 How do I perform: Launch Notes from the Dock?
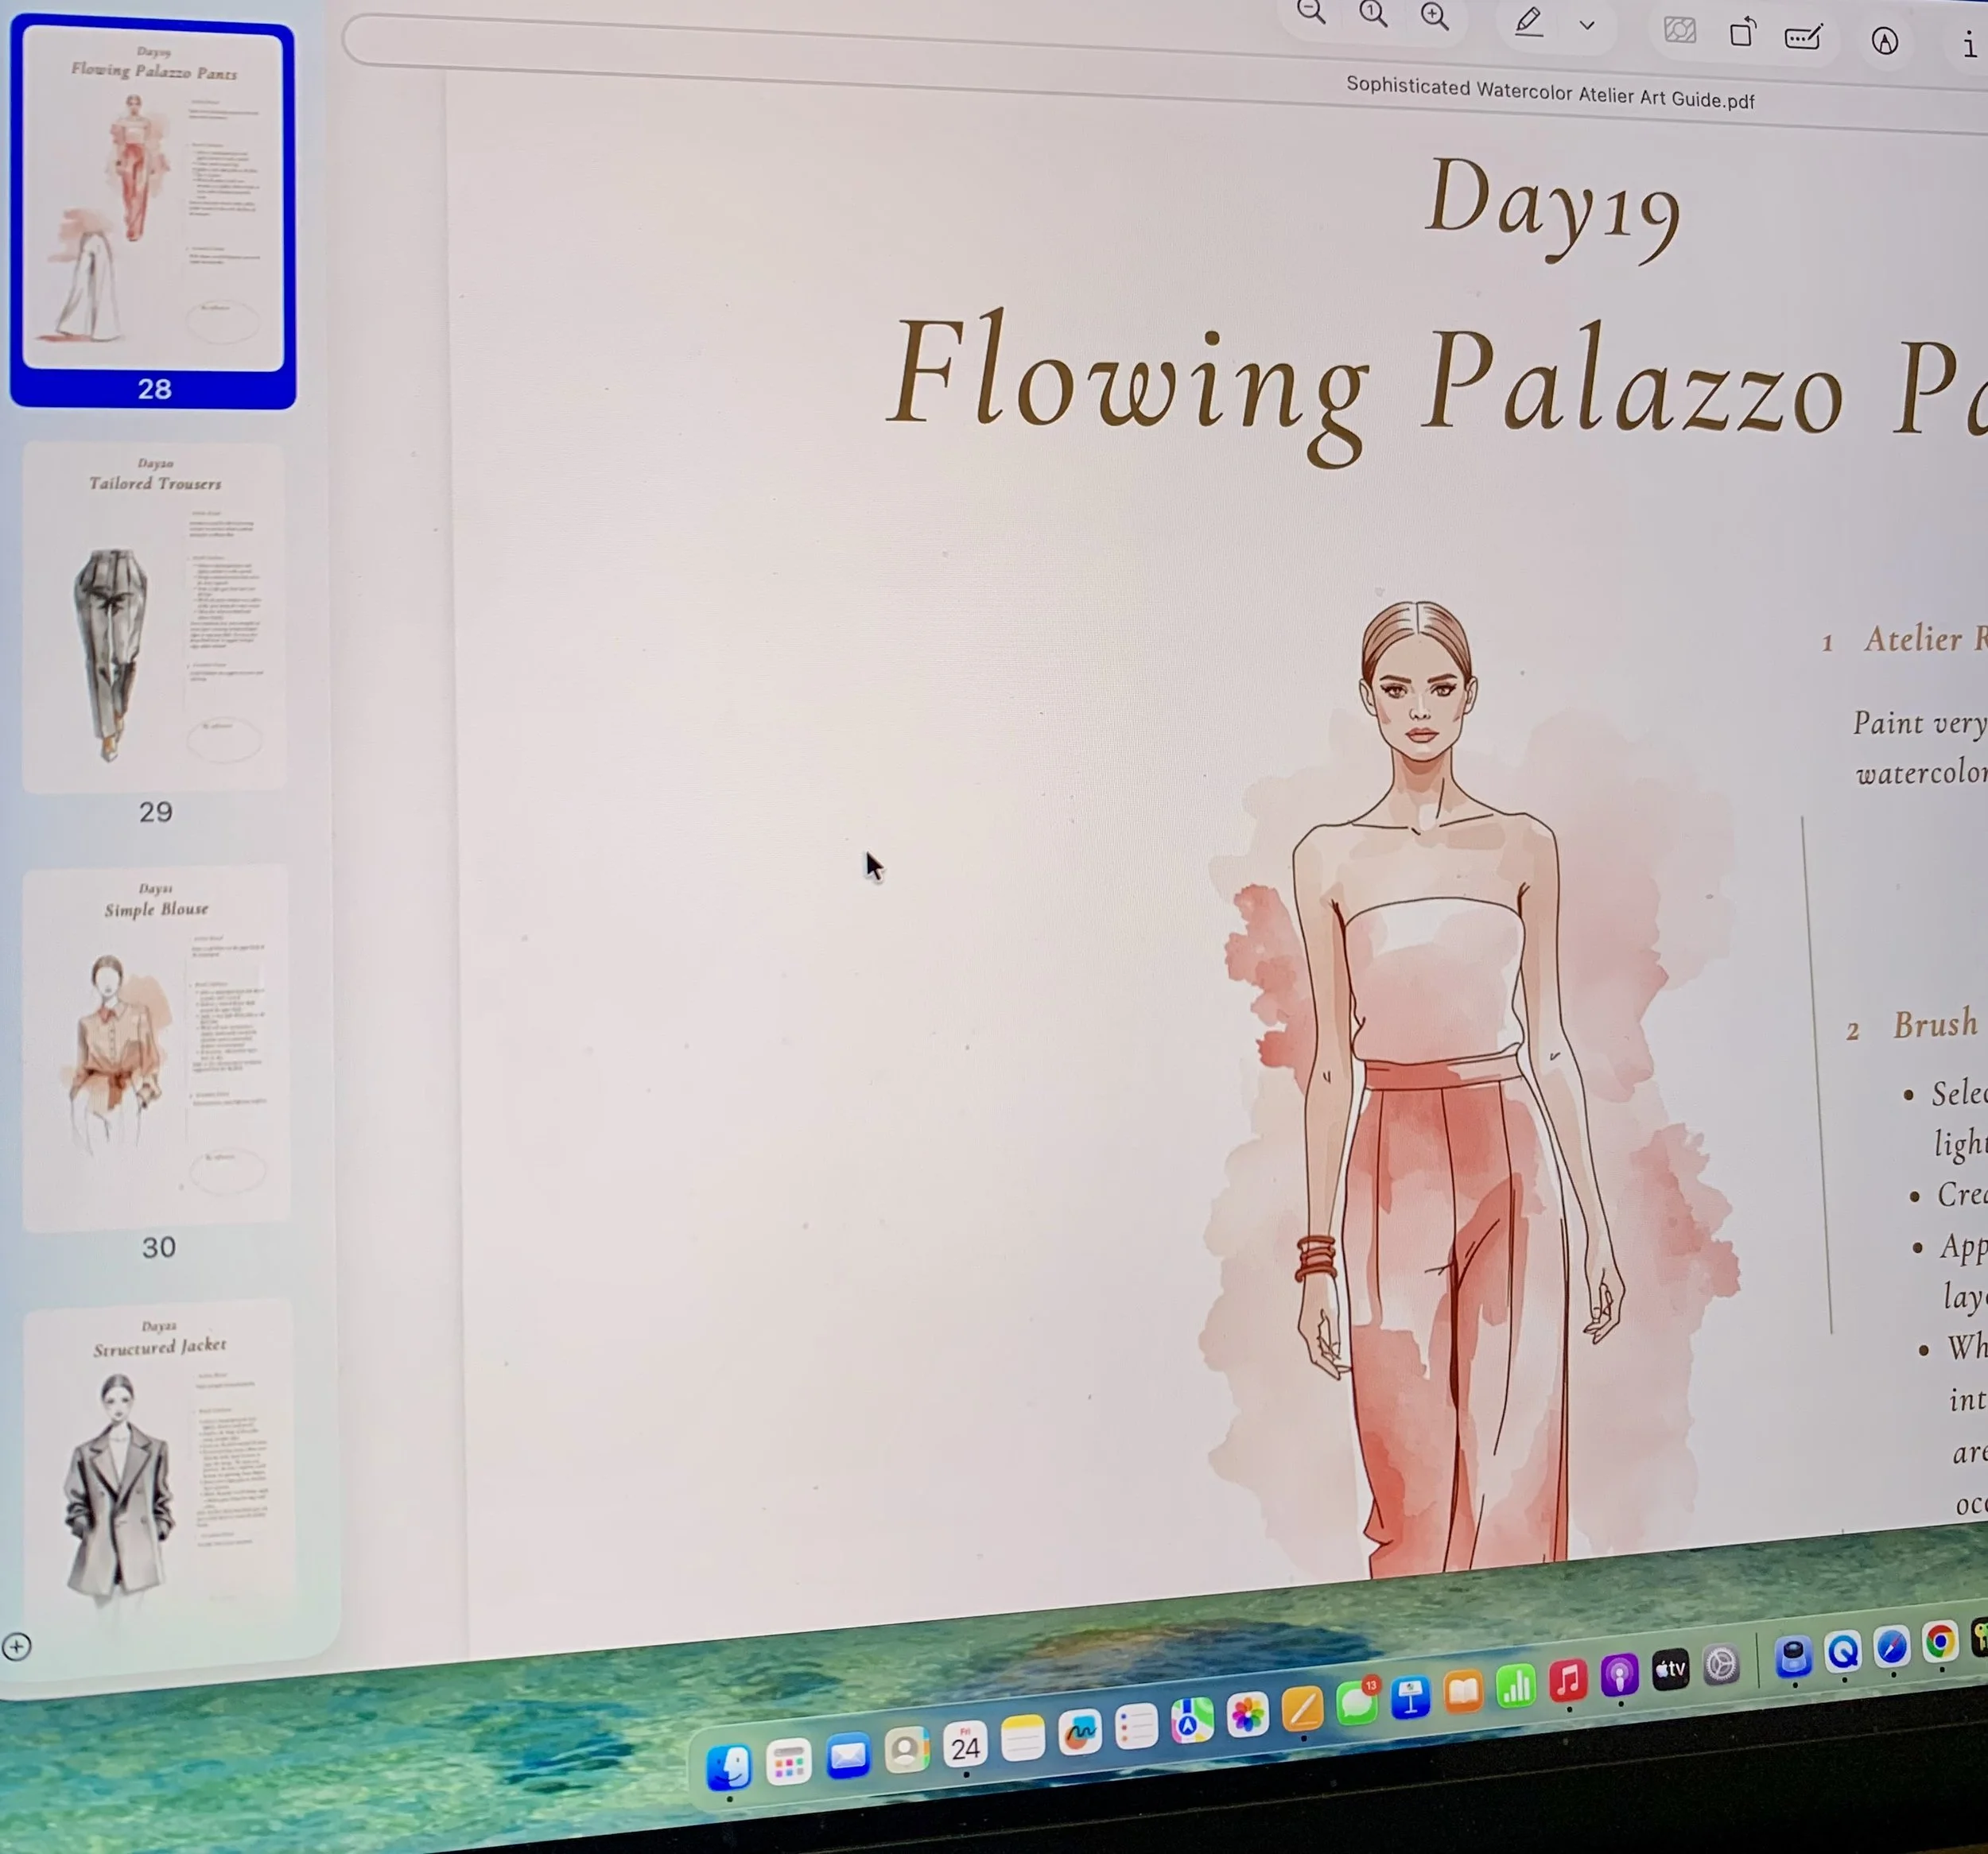click(1023, 1739)
